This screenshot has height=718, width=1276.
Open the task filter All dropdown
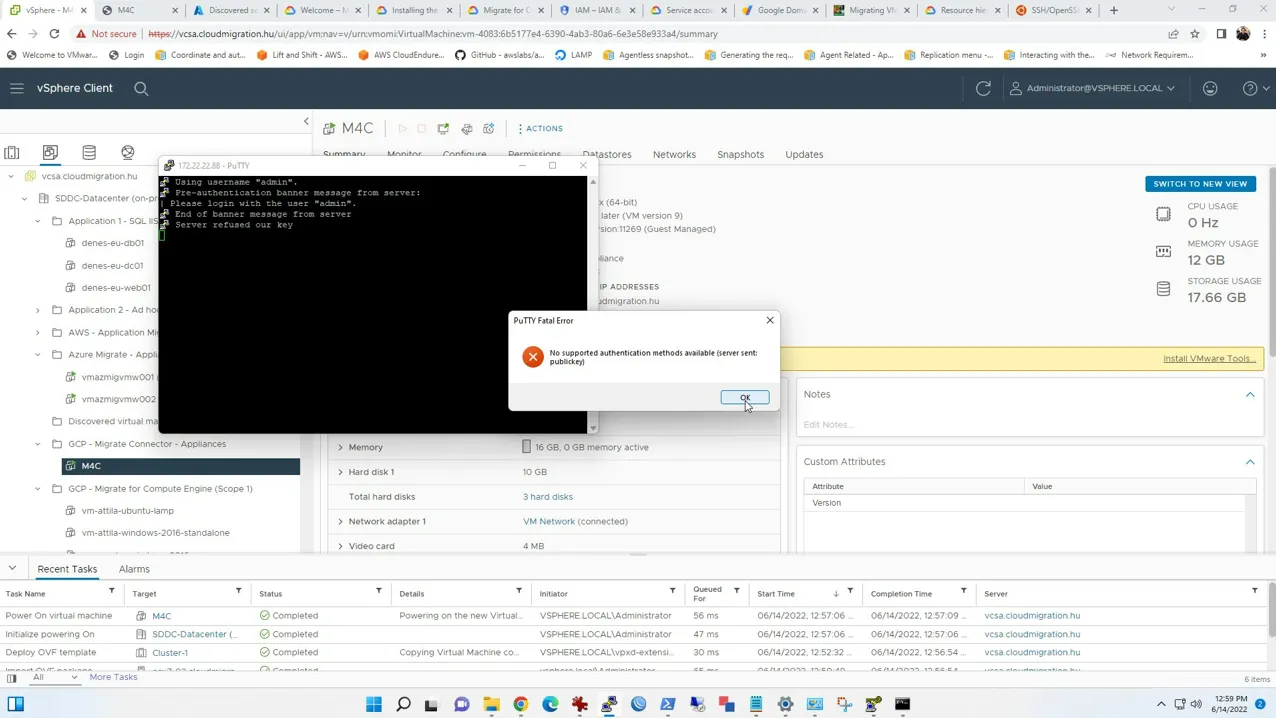coord(55,678)
